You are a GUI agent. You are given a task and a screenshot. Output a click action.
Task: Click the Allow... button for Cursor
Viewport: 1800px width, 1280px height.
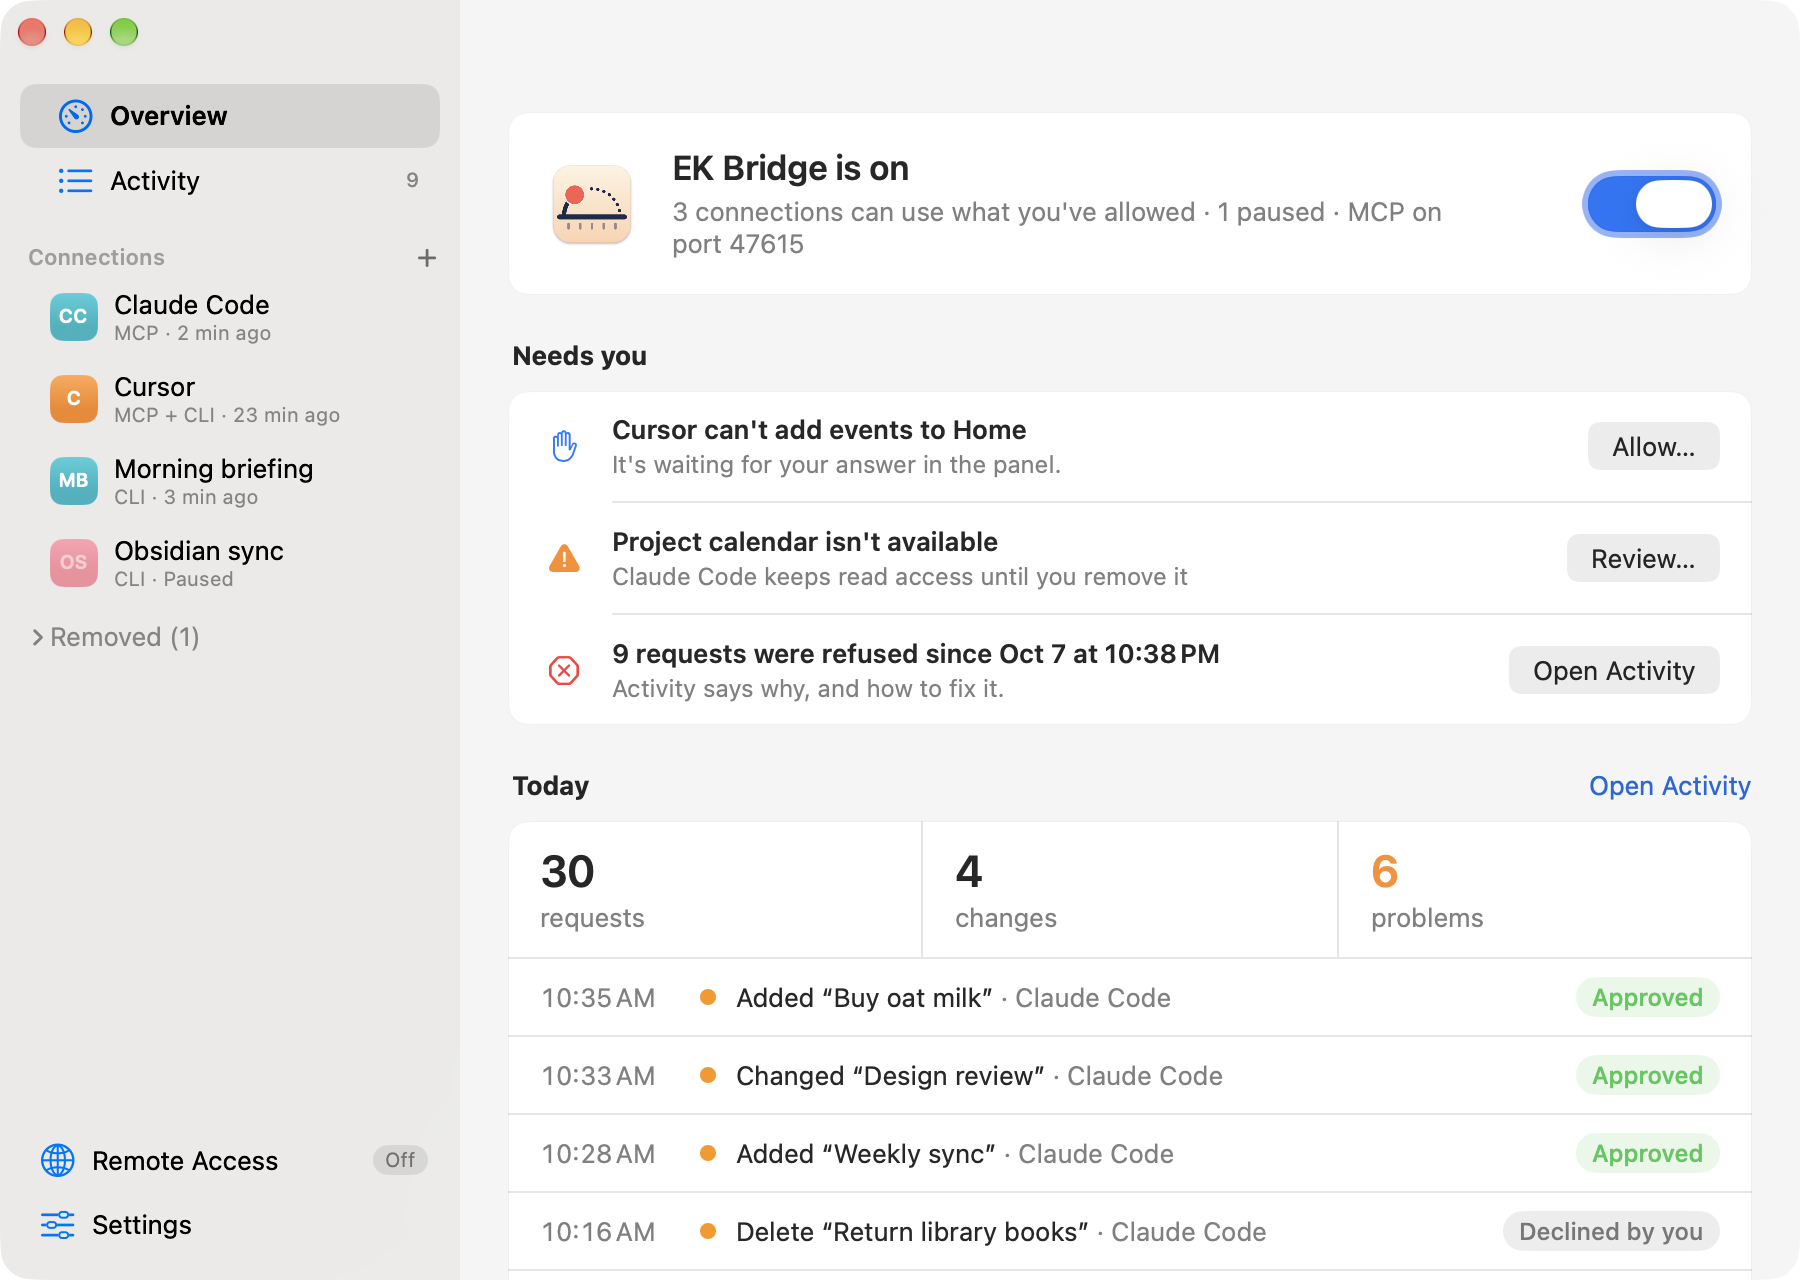click(x=1653, y=446)
